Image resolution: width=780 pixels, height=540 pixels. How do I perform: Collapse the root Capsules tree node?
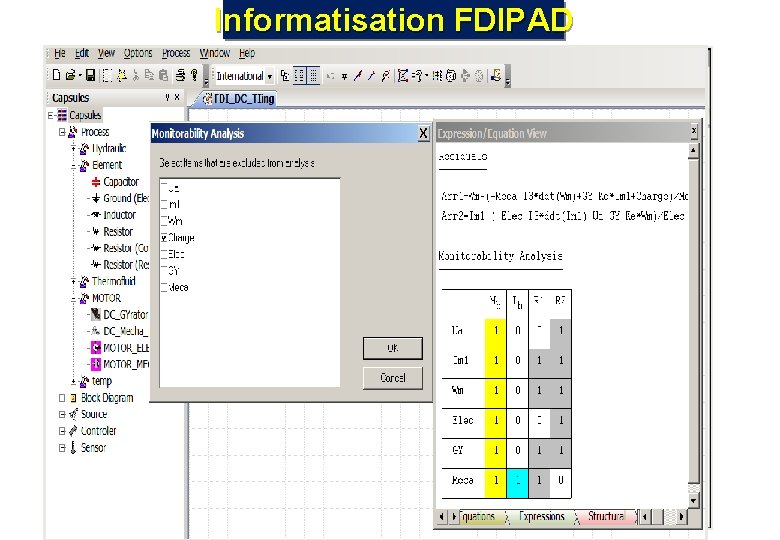pos(51,115)
